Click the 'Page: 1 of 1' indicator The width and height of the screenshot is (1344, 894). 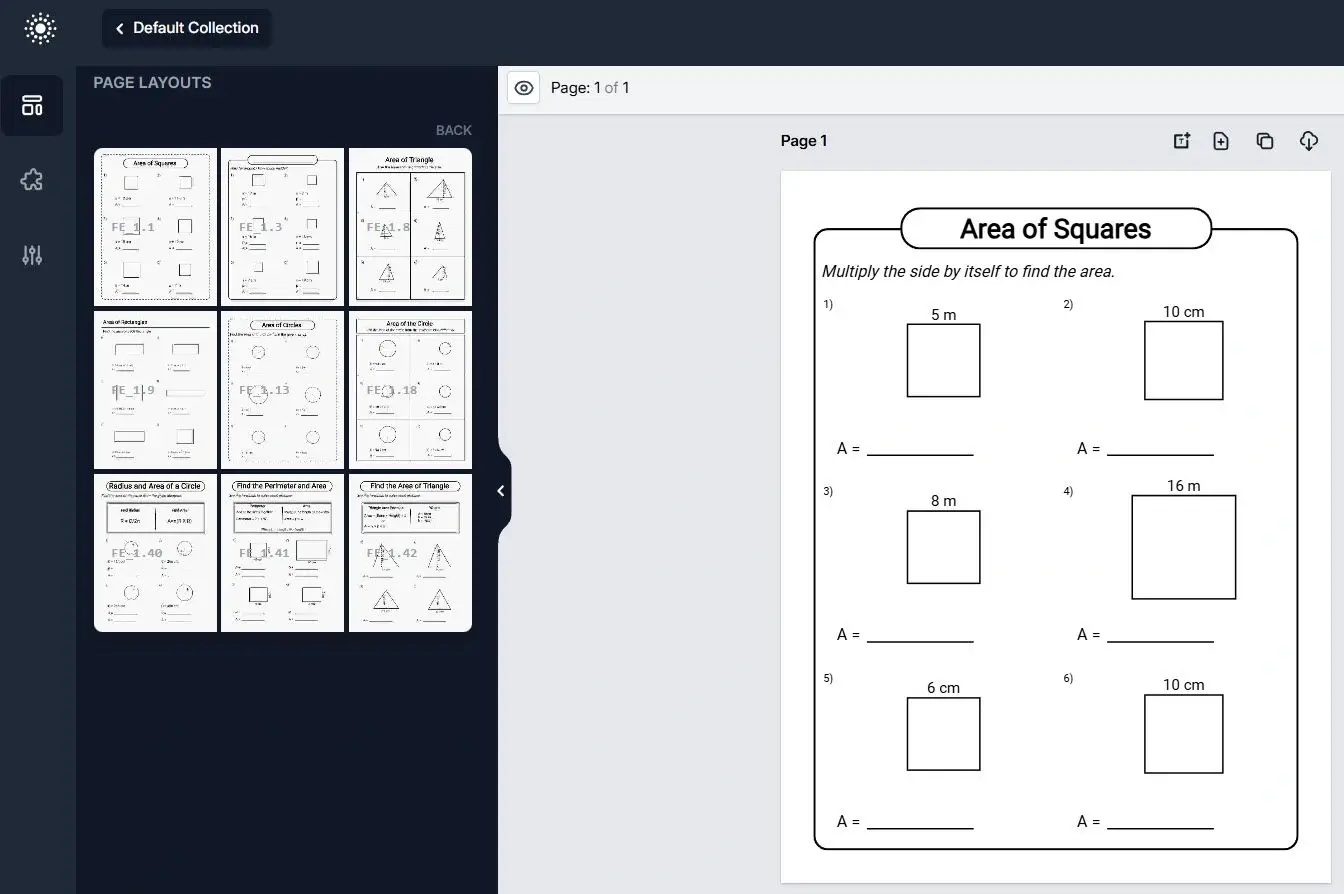coord(590,88)
